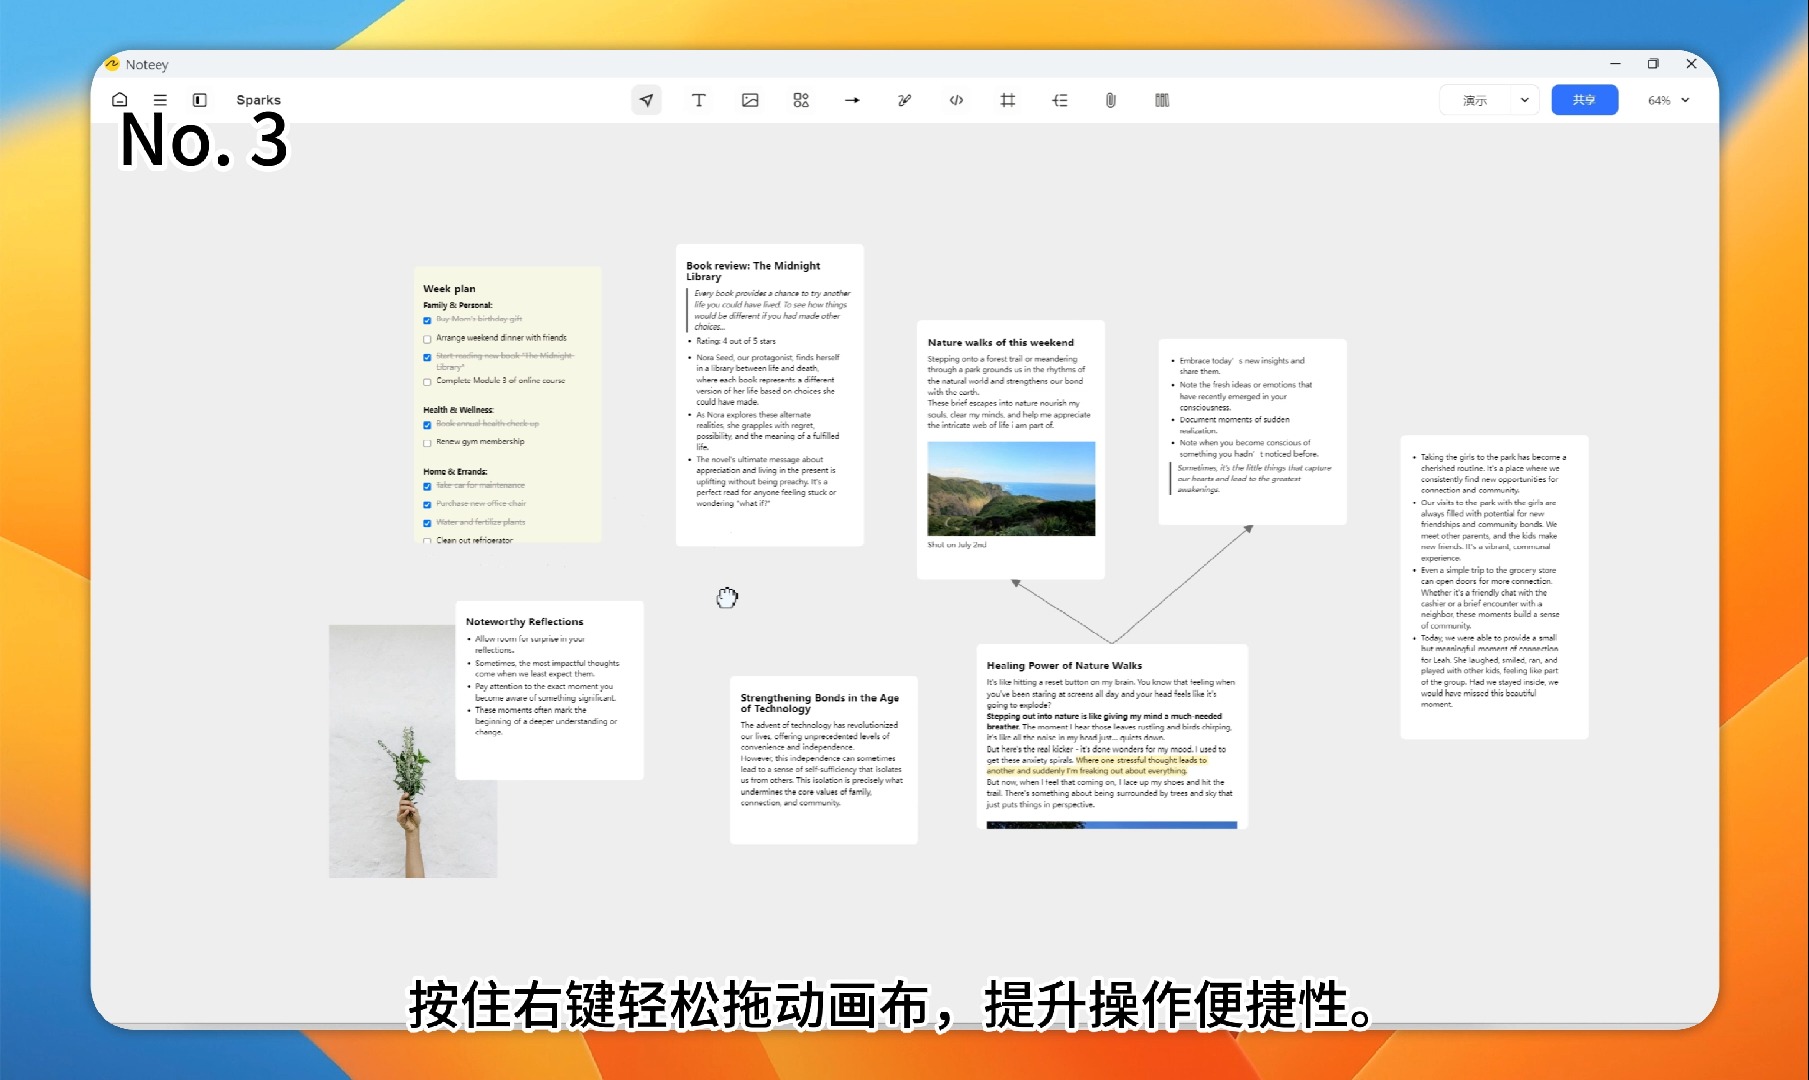
Task: Click the attachment paperclip tool
Action: pos(1111,100)
